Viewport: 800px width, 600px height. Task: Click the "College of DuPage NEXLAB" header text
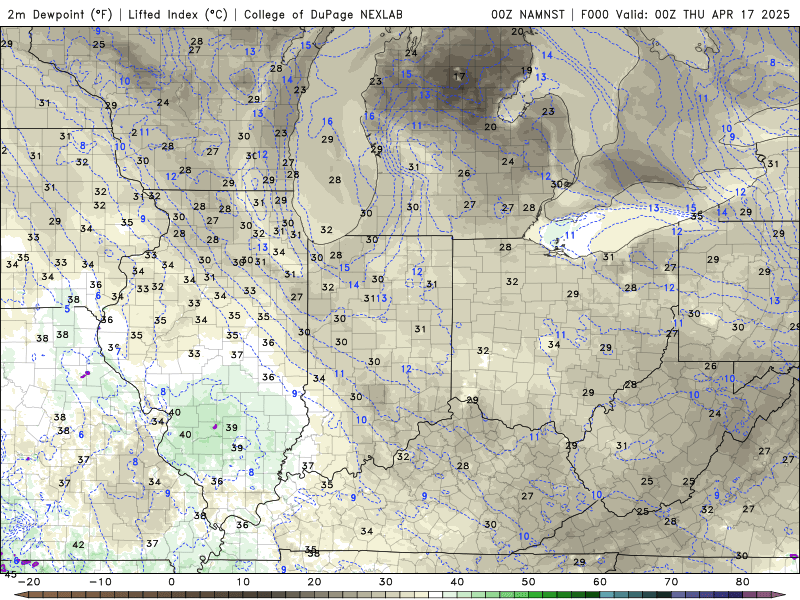coord(323,14)
